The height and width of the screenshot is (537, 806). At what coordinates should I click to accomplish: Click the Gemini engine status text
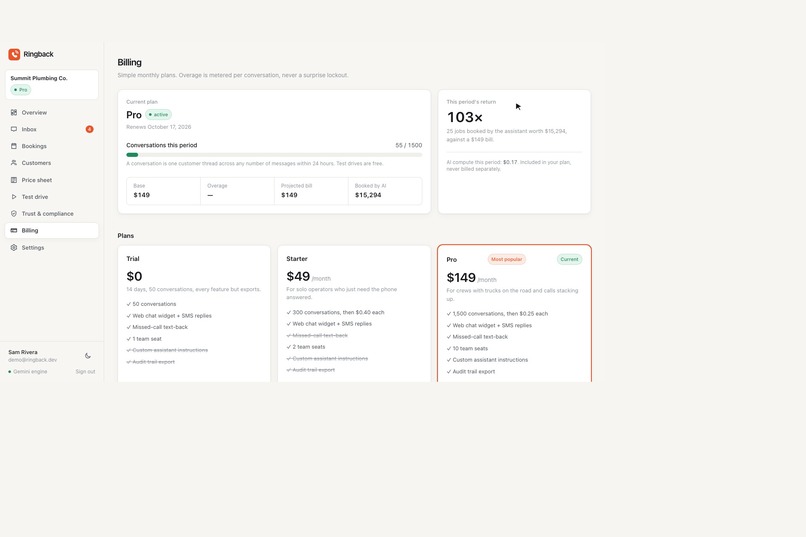30,372
